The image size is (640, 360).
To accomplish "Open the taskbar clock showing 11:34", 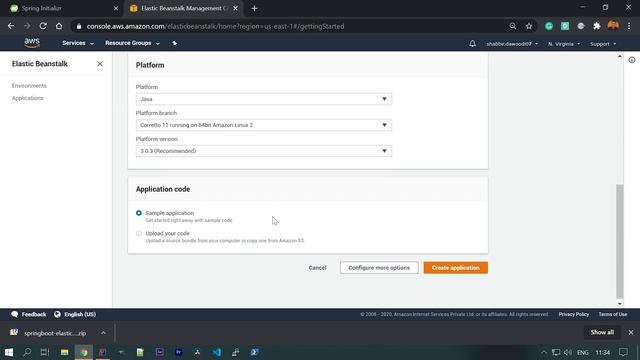I will click(602, 352).
